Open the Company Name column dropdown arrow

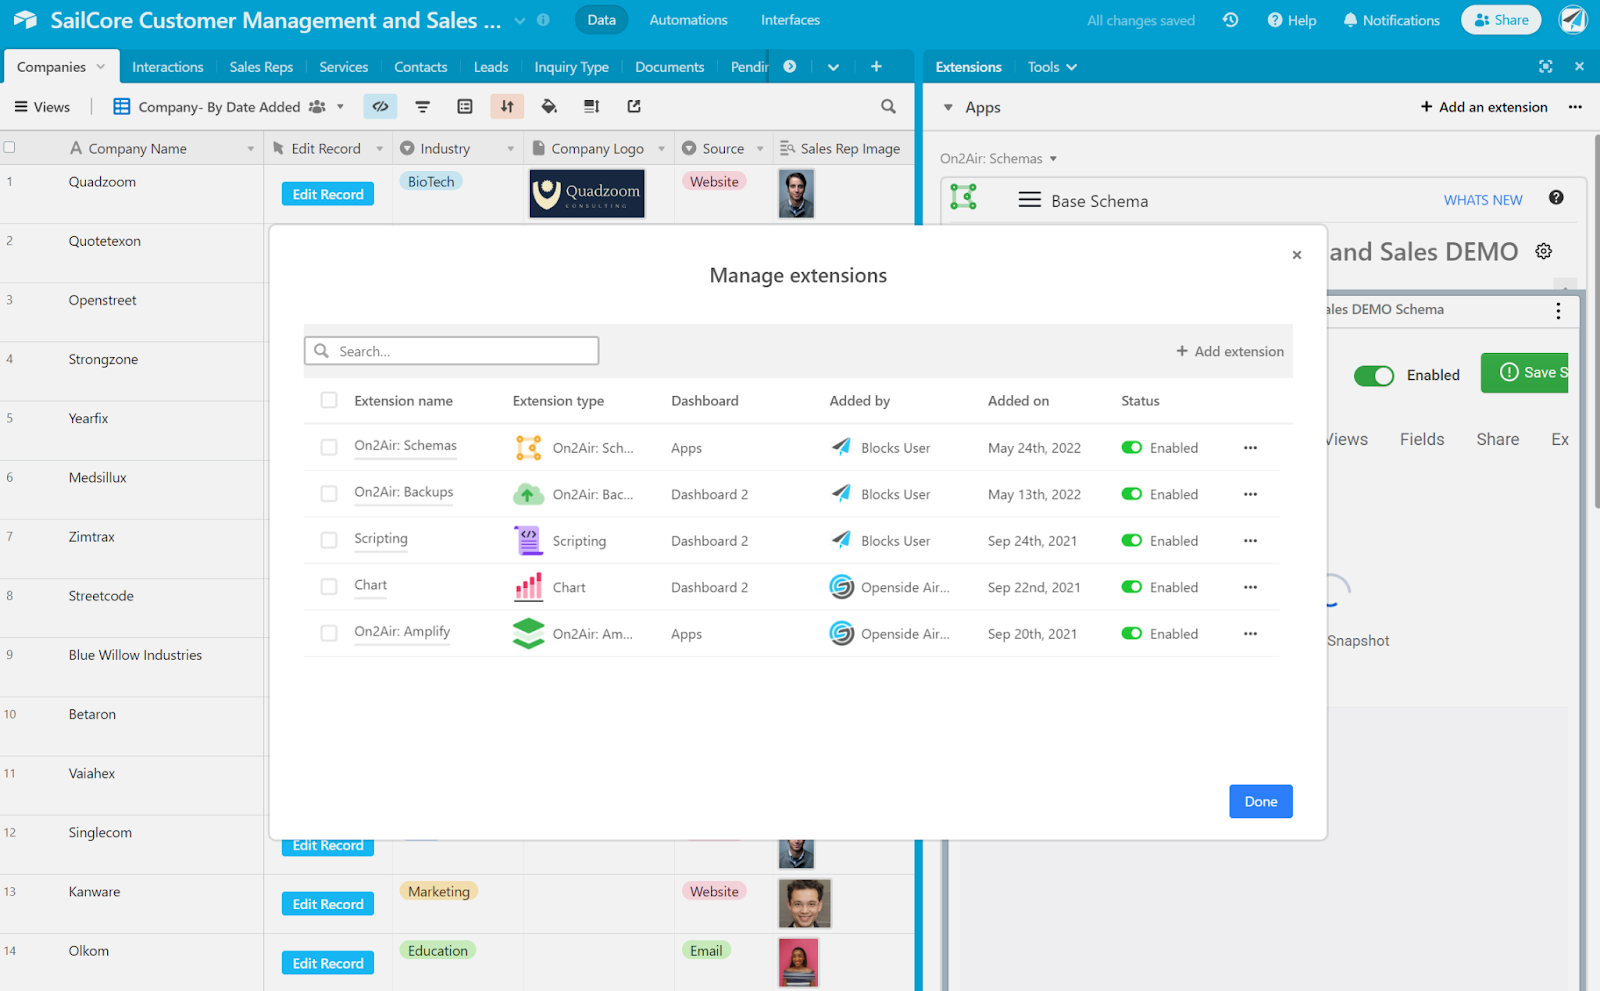[250, 149]
